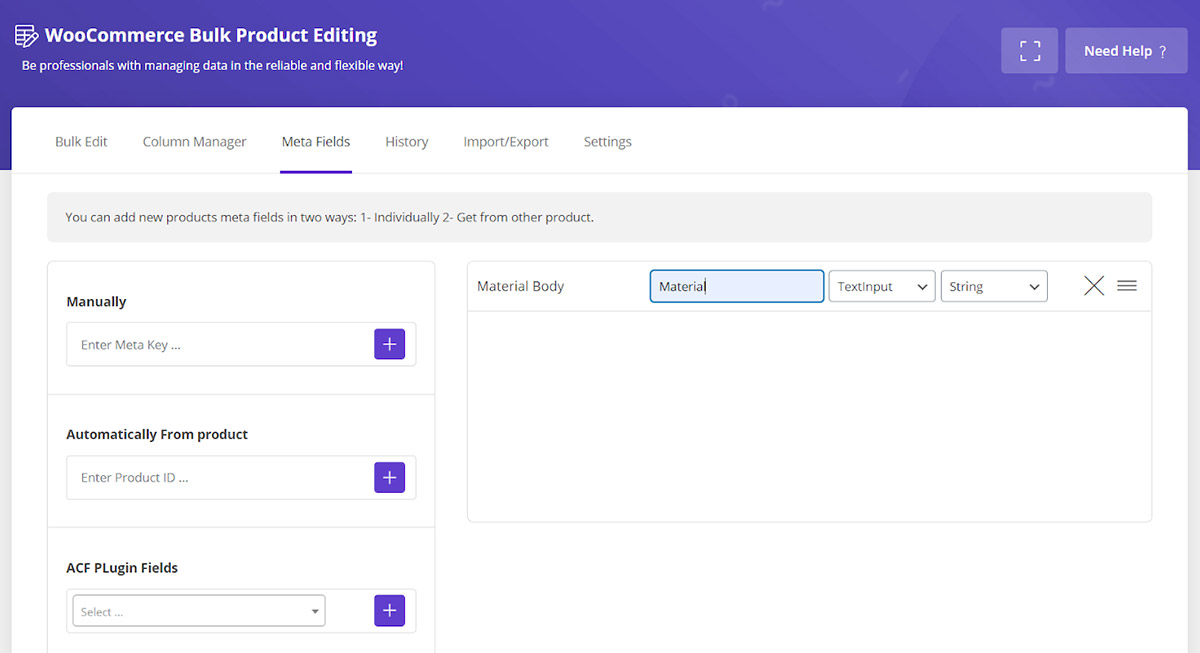Open the Import/Export tab

506,142
